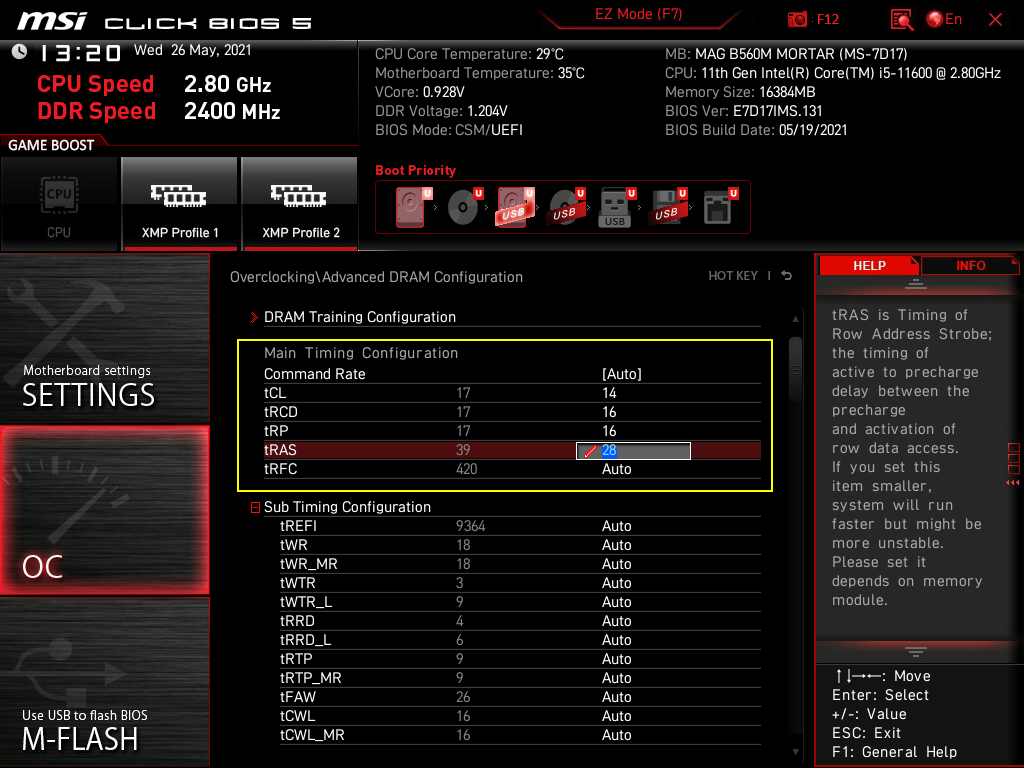
Task: Select the tFAW Auto value
Action: point(616,697)
